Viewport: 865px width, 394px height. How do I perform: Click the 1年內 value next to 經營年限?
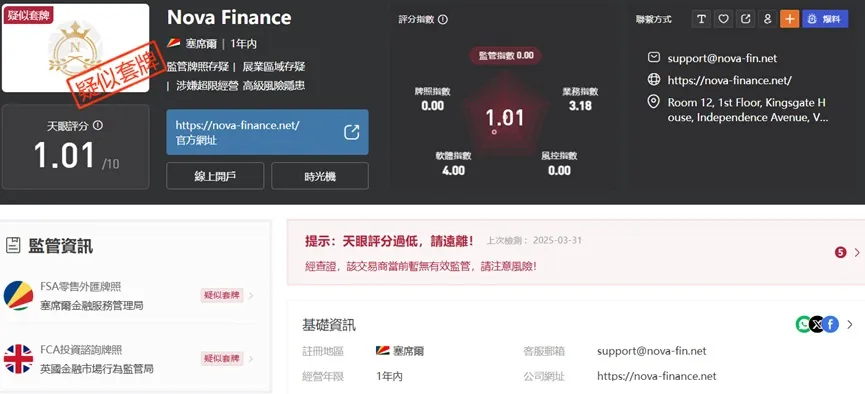point(389,376)
